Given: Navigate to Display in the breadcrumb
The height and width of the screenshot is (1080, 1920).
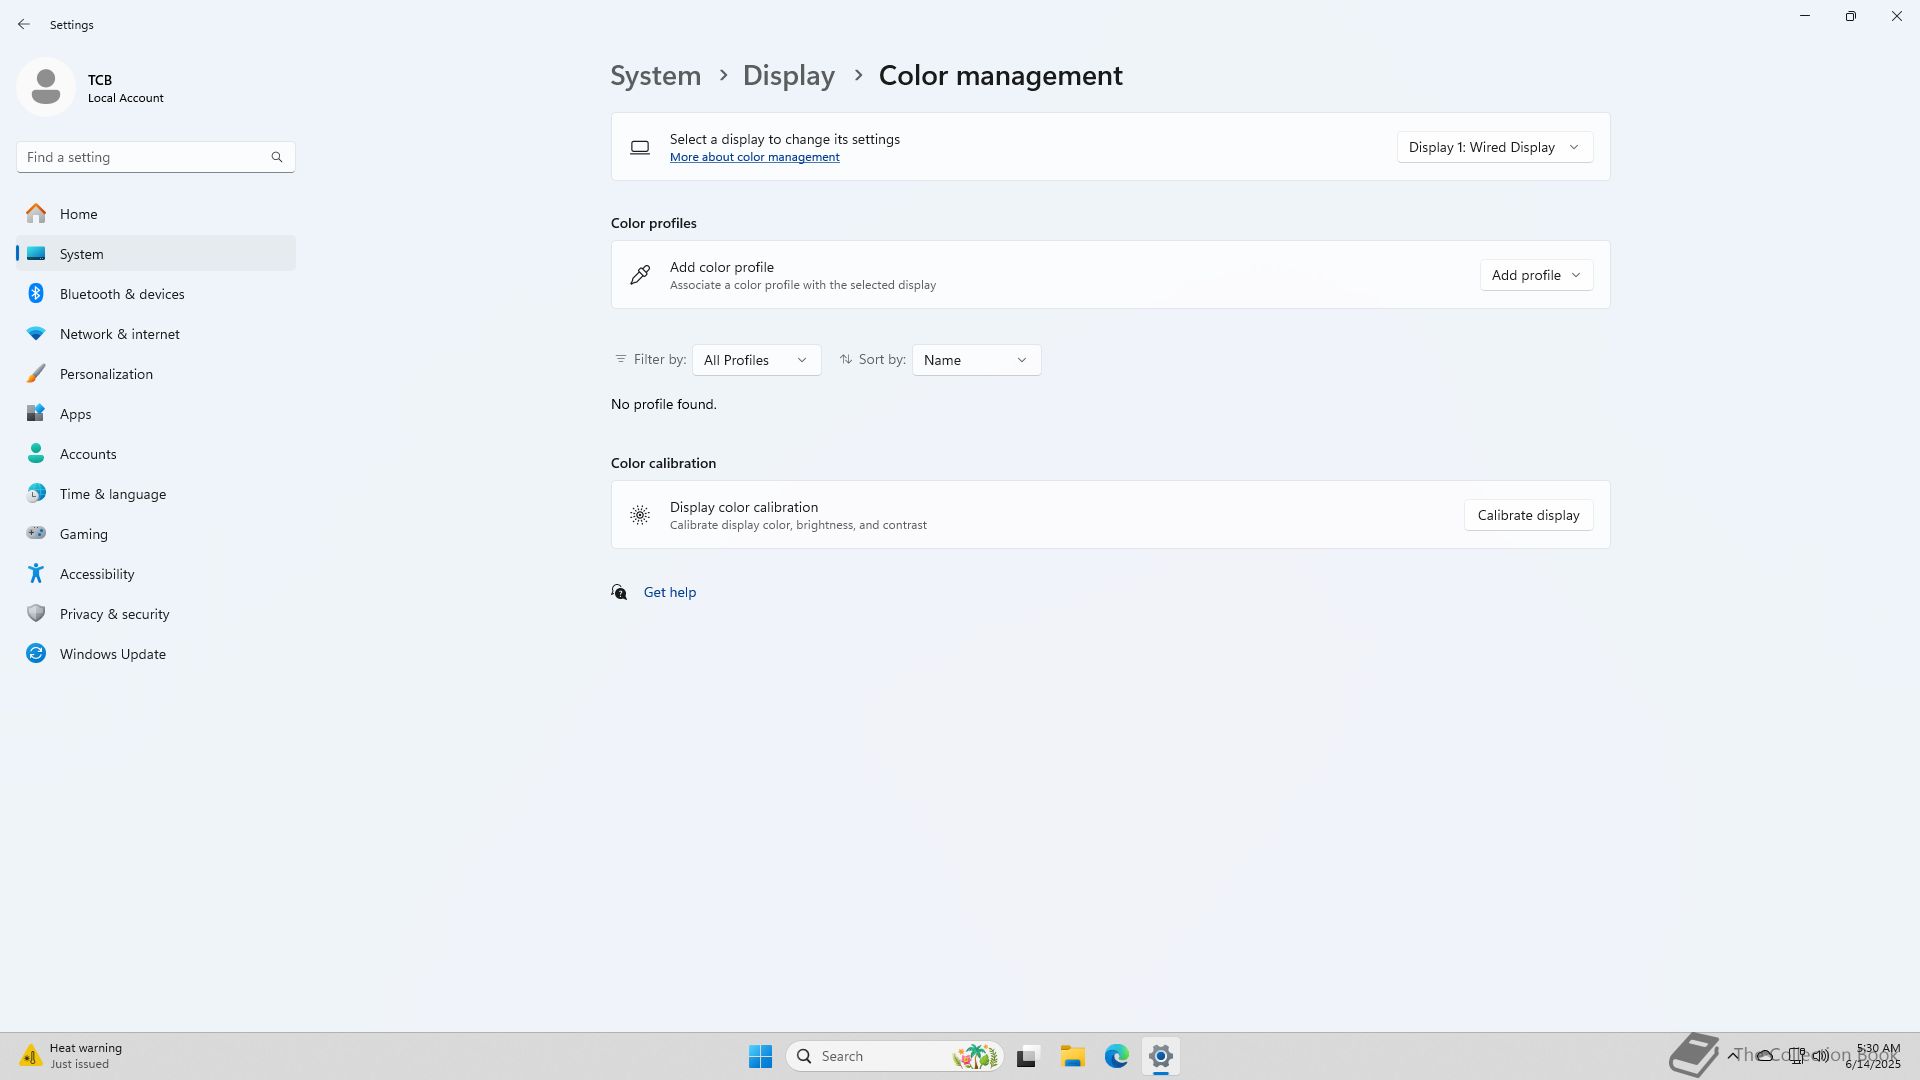Looking at the screenshot, I should pyautogui.click(x=788, y=75).
